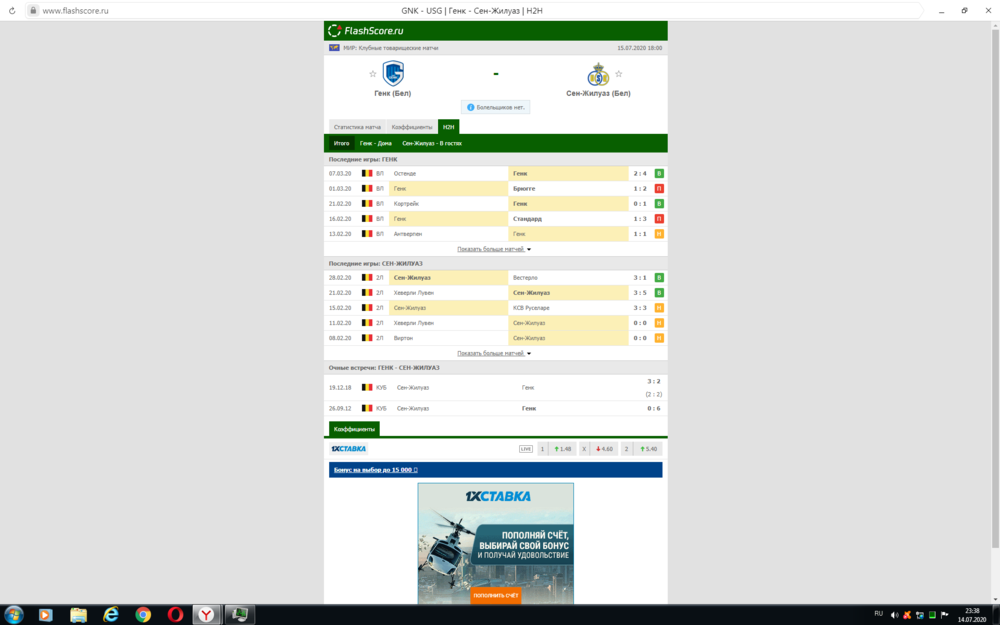Toggle the favorite star next to Сен-Жилуаз

pos(619,74)
